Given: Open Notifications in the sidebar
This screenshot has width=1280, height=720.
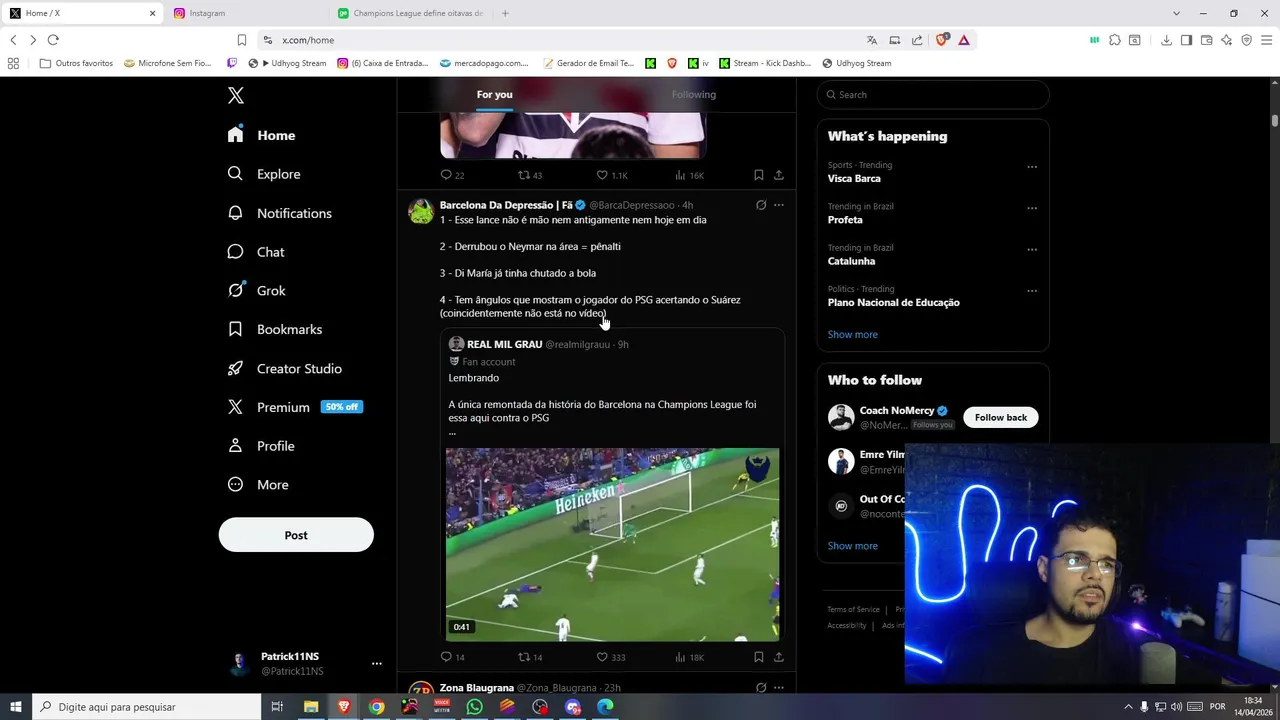Looking at the screenshot, I should [280, 213].
